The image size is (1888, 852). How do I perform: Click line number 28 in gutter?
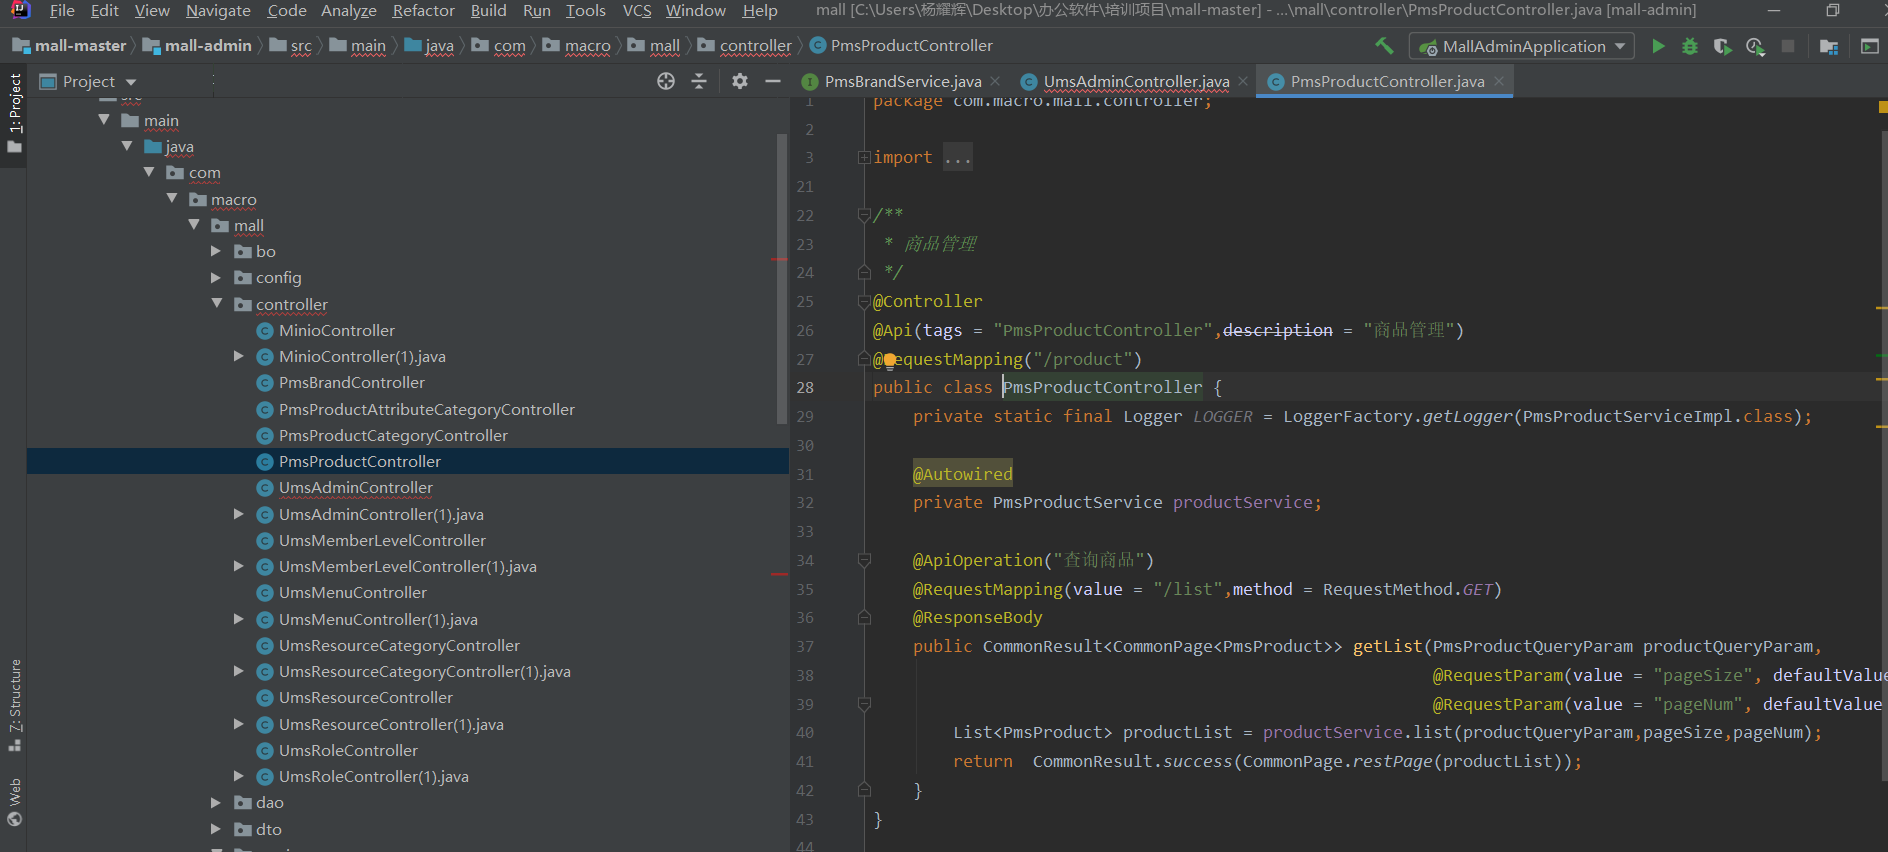point(805,387)
